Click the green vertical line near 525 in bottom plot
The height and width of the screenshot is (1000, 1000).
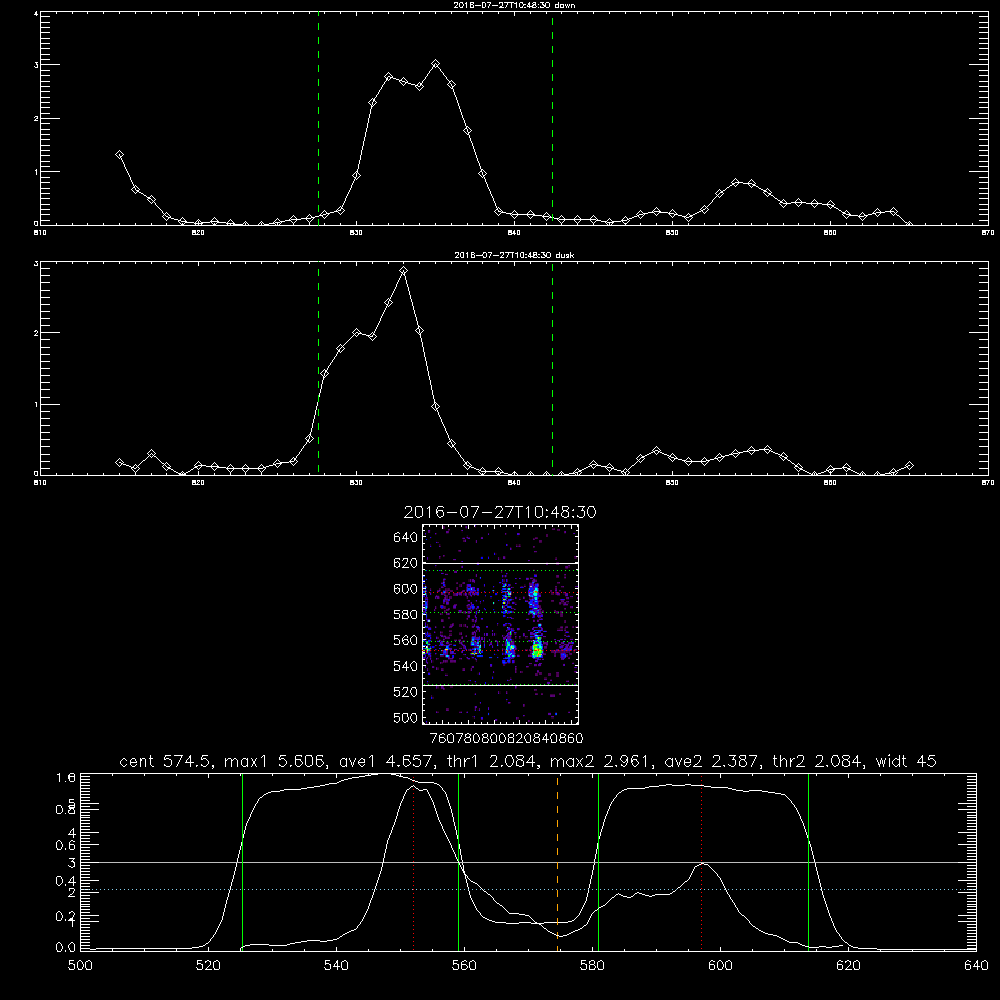click(242, 861)
